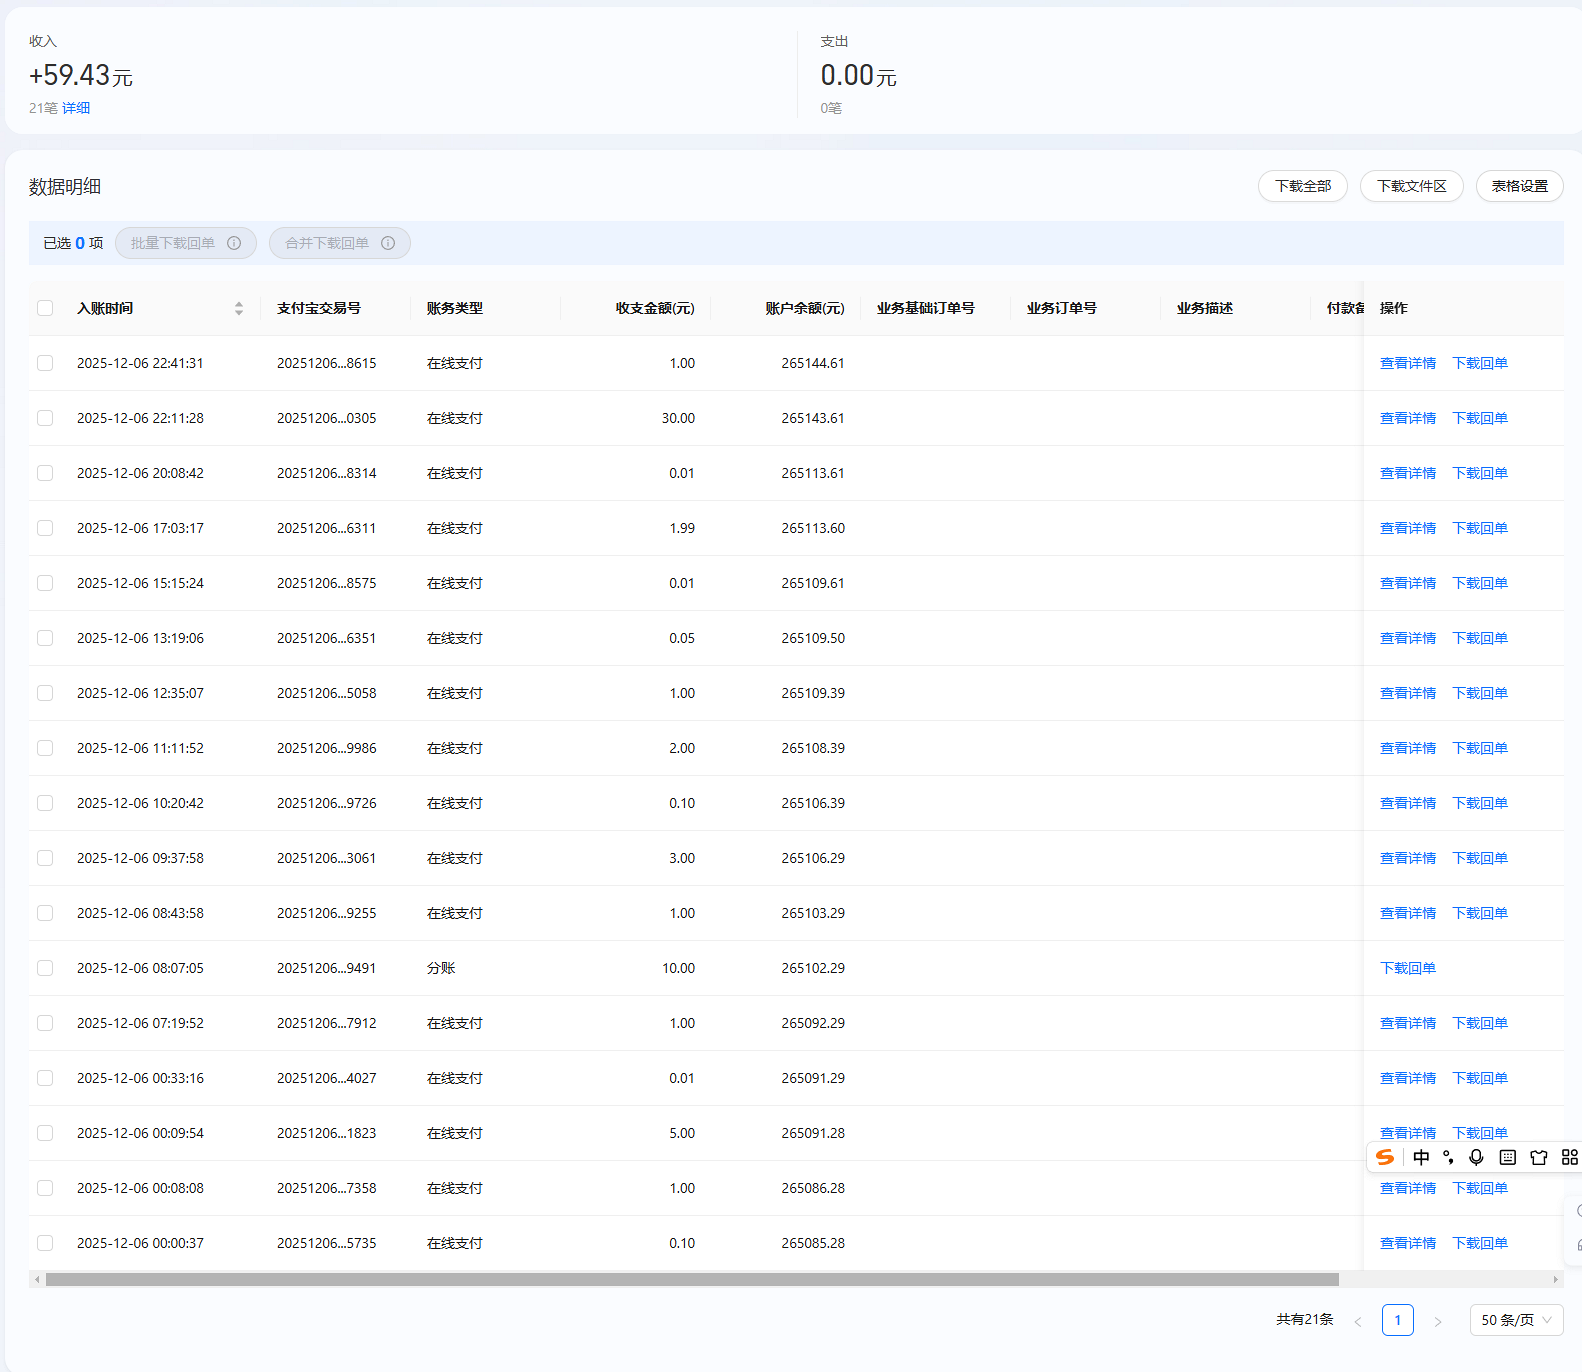Open the 详细 link under income total
1582x1372 pixels.
(x=76, y=108)
